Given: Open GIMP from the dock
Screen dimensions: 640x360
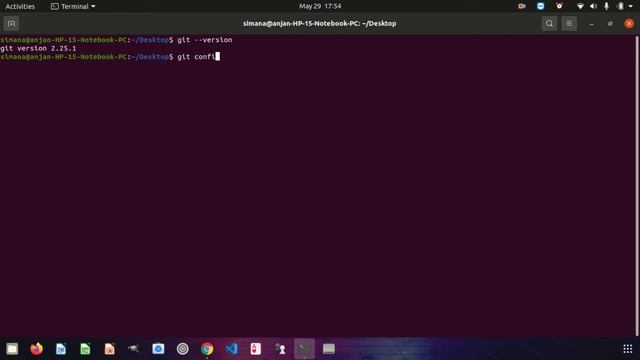Looking at the screenshot, I should (134, 349).
